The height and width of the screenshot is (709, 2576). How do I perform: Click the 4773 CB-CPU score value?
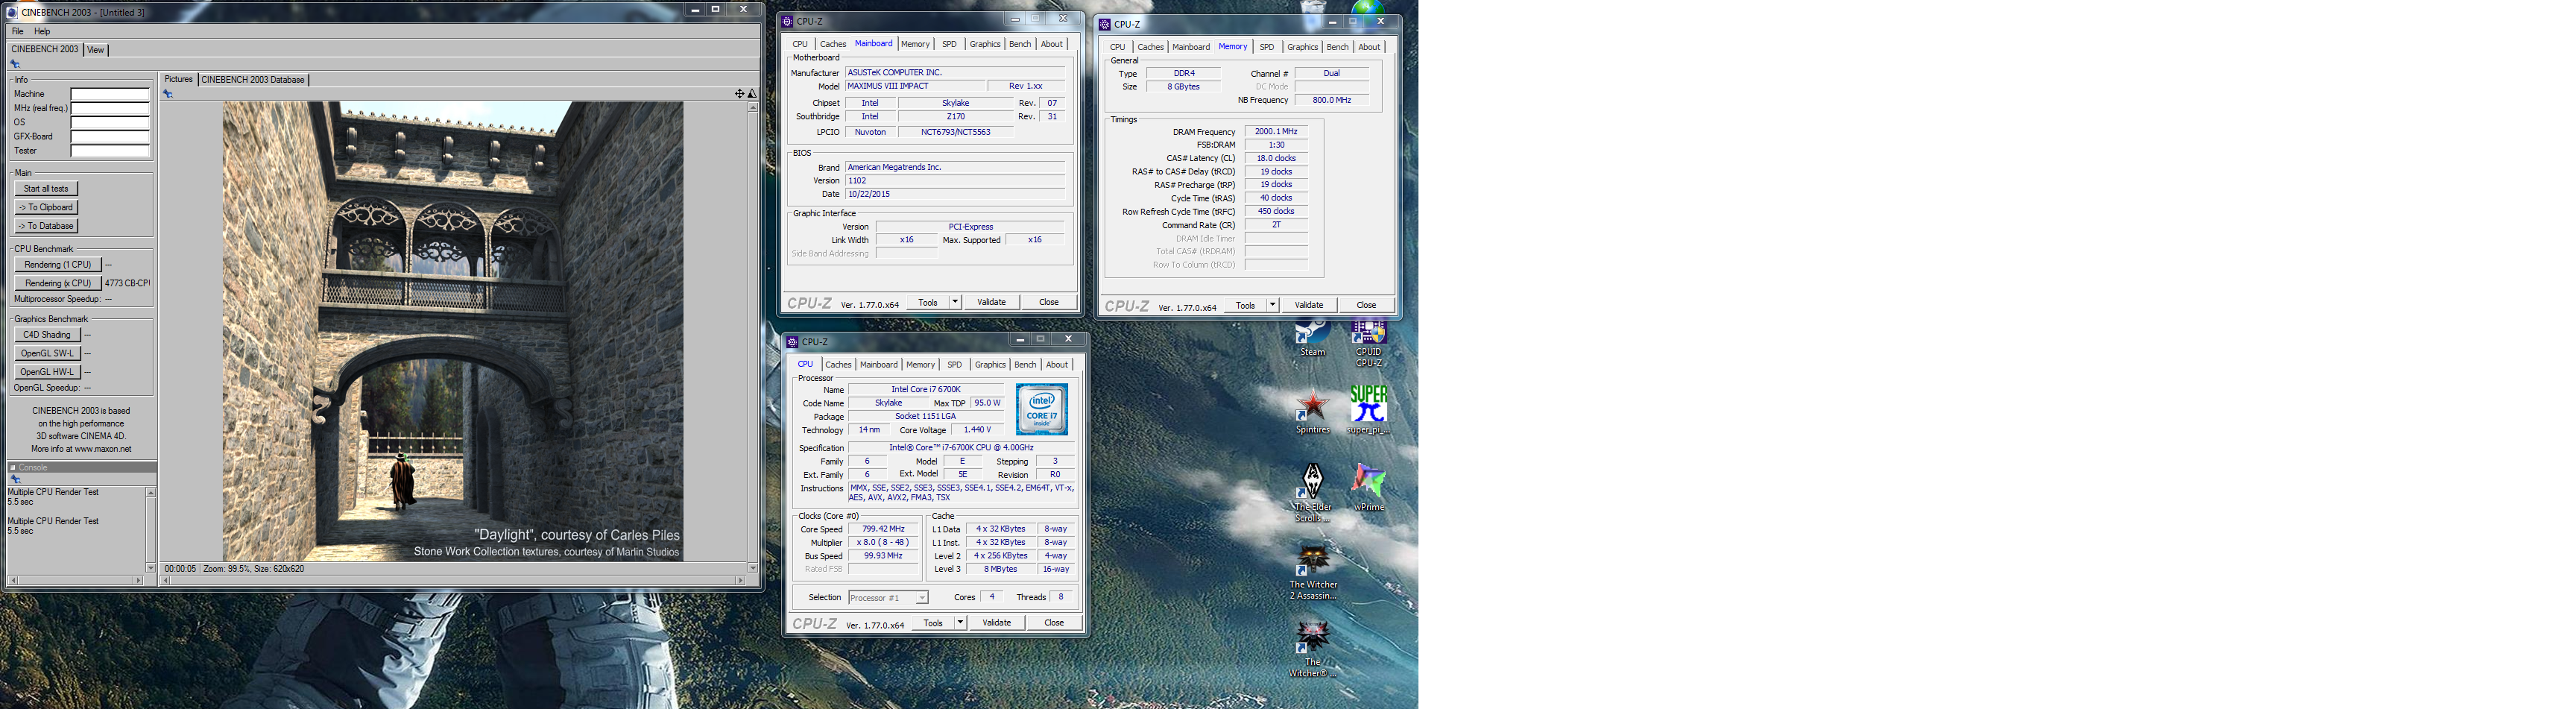pyautogui.click(x=127, y=284)
